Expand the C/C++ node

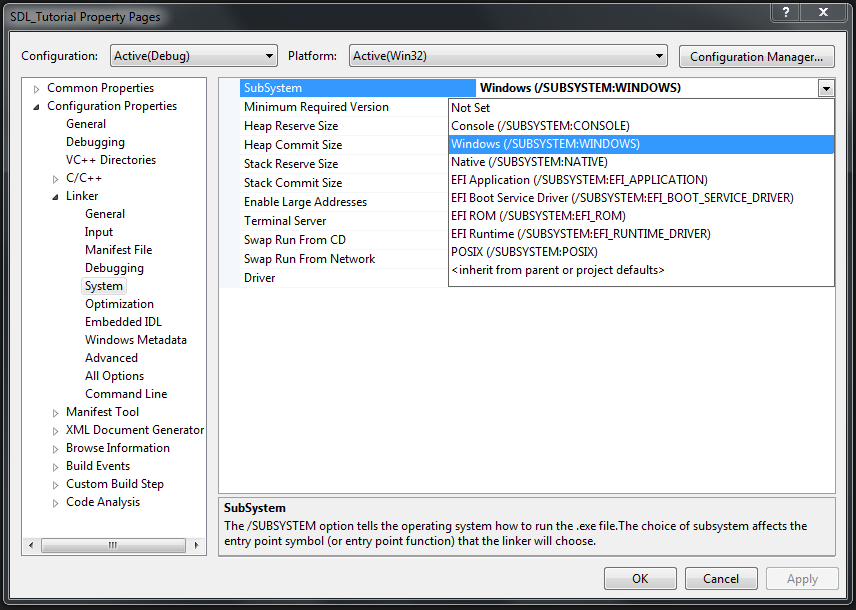[55, 179]
